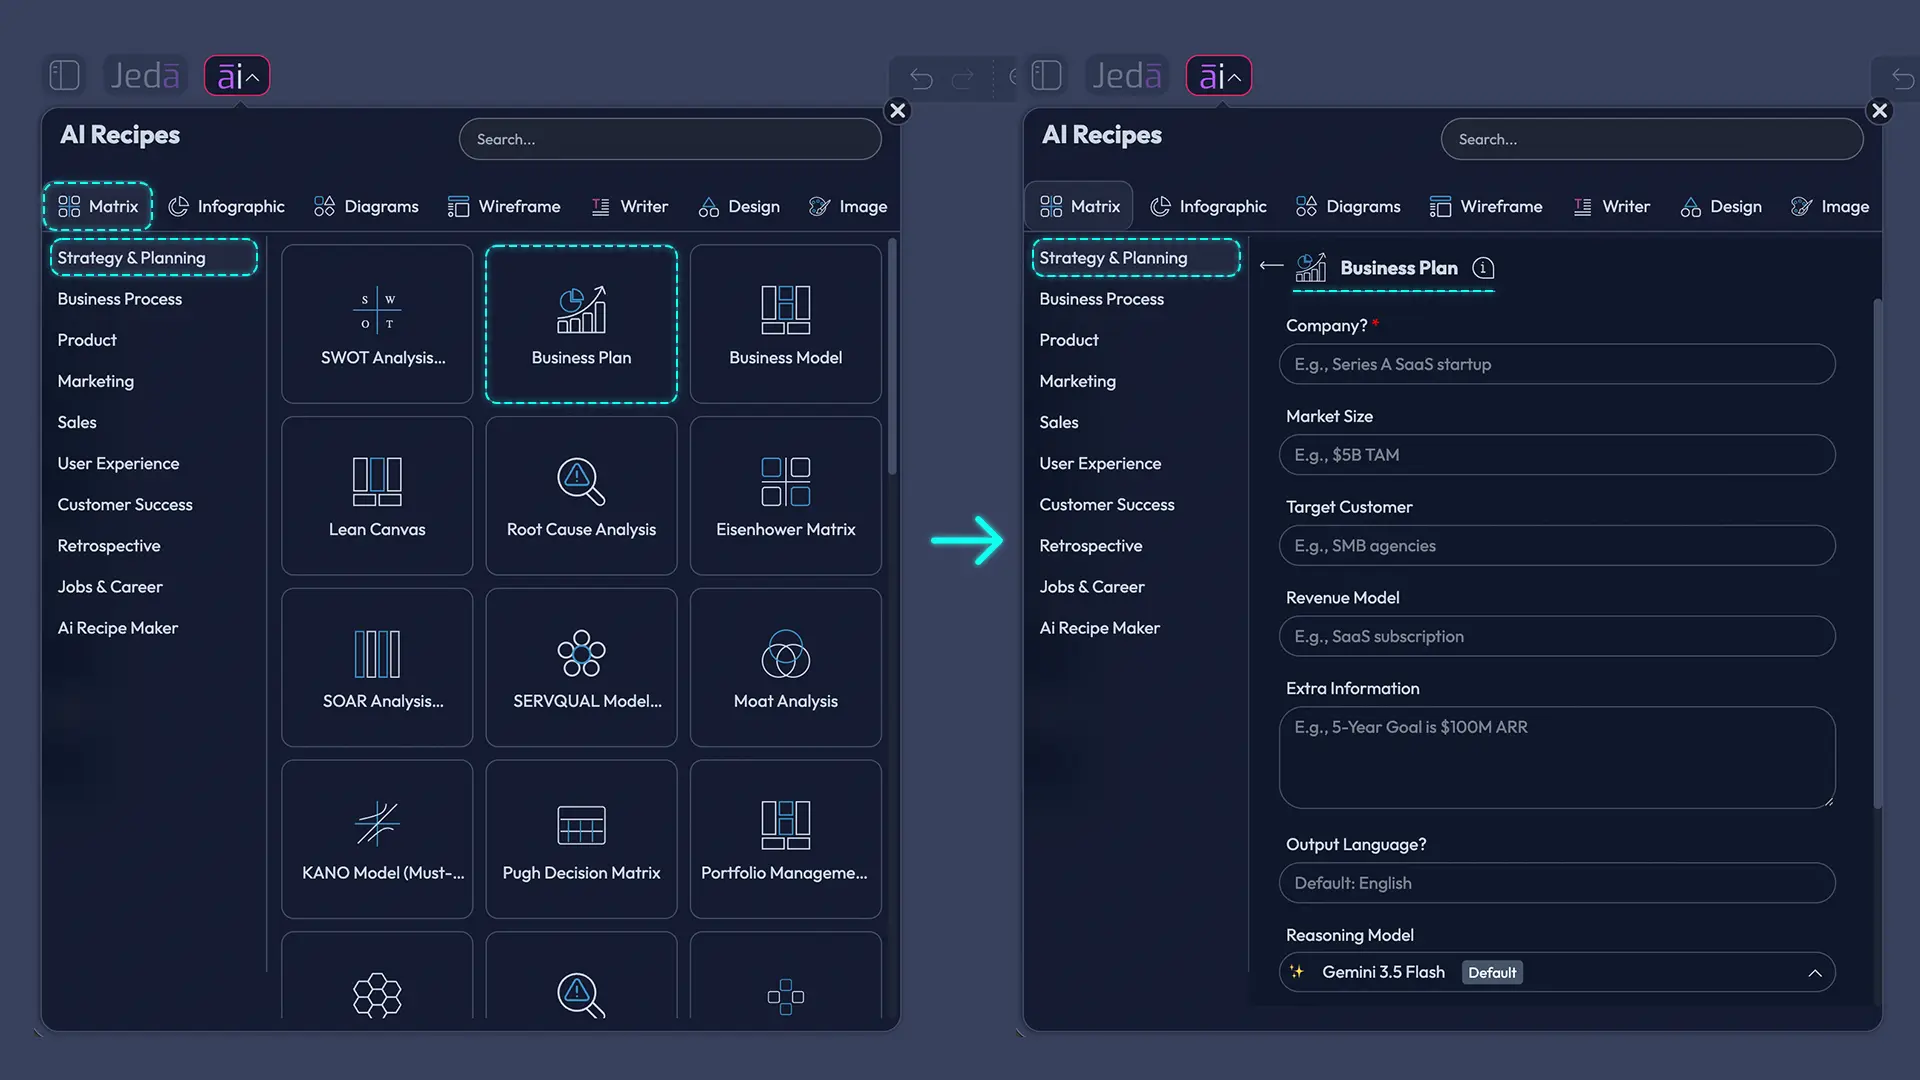Open Marketing category in left panel

click(x=96, y=381)
